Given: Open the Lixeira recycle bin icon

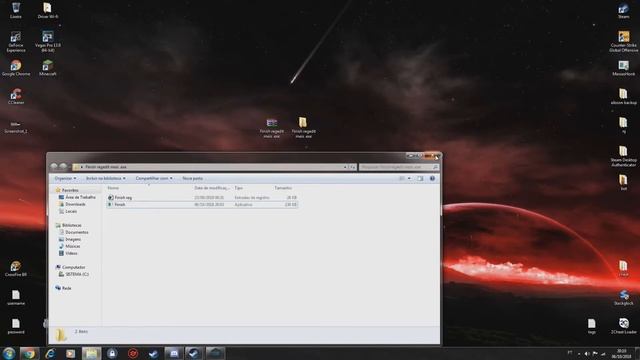Looking at the screenshot, I should [x=16, y=10].
